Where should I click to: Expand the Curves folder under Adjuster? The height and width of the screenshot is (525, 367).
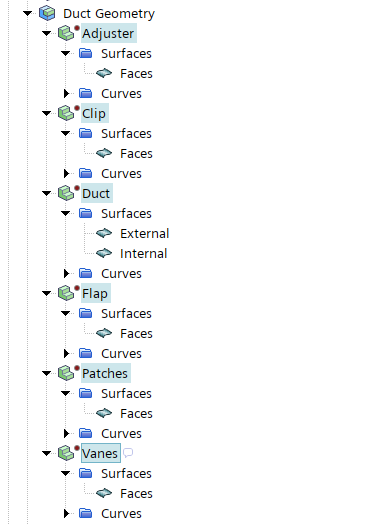(66, 93)
